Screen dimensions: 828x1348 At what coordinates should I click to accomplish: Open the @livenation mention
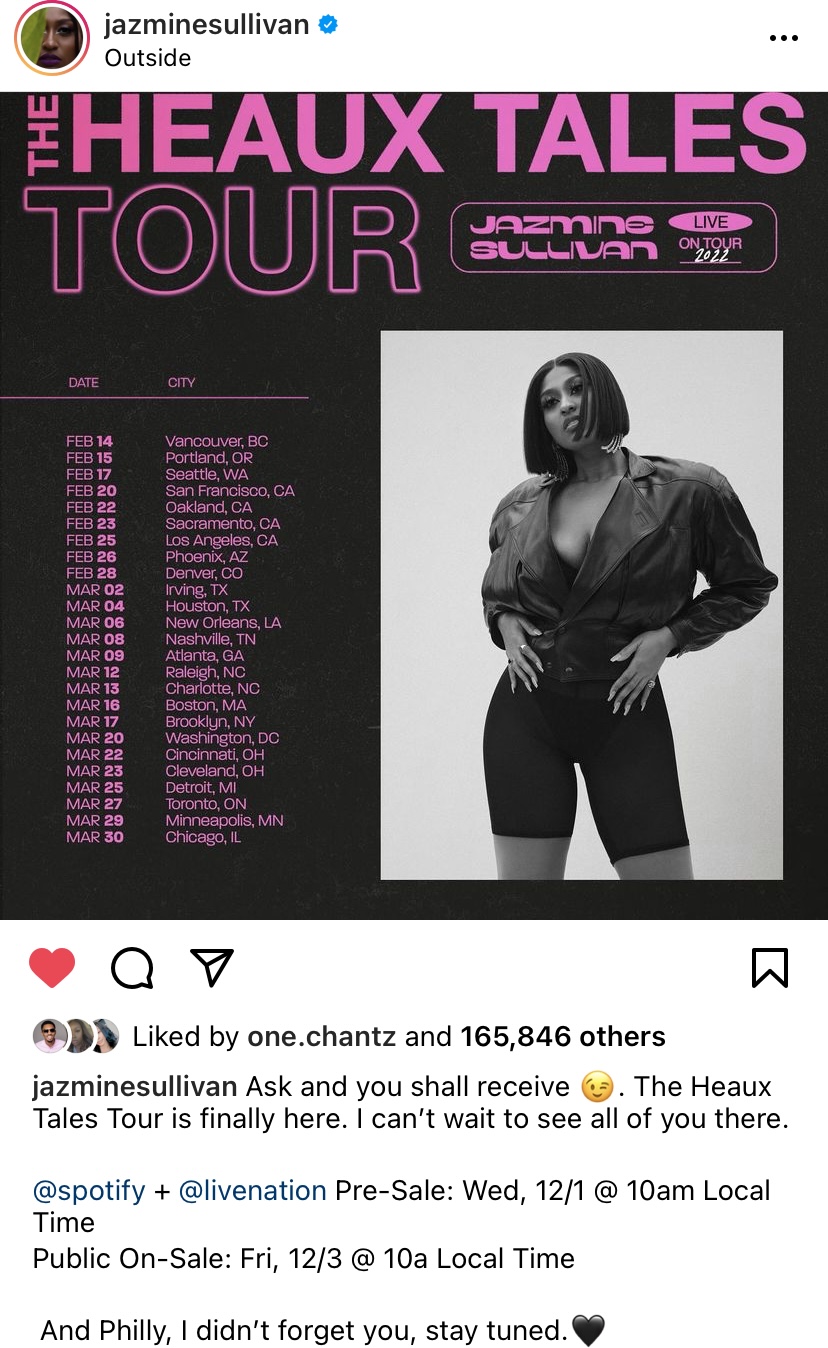point(252,1191)
